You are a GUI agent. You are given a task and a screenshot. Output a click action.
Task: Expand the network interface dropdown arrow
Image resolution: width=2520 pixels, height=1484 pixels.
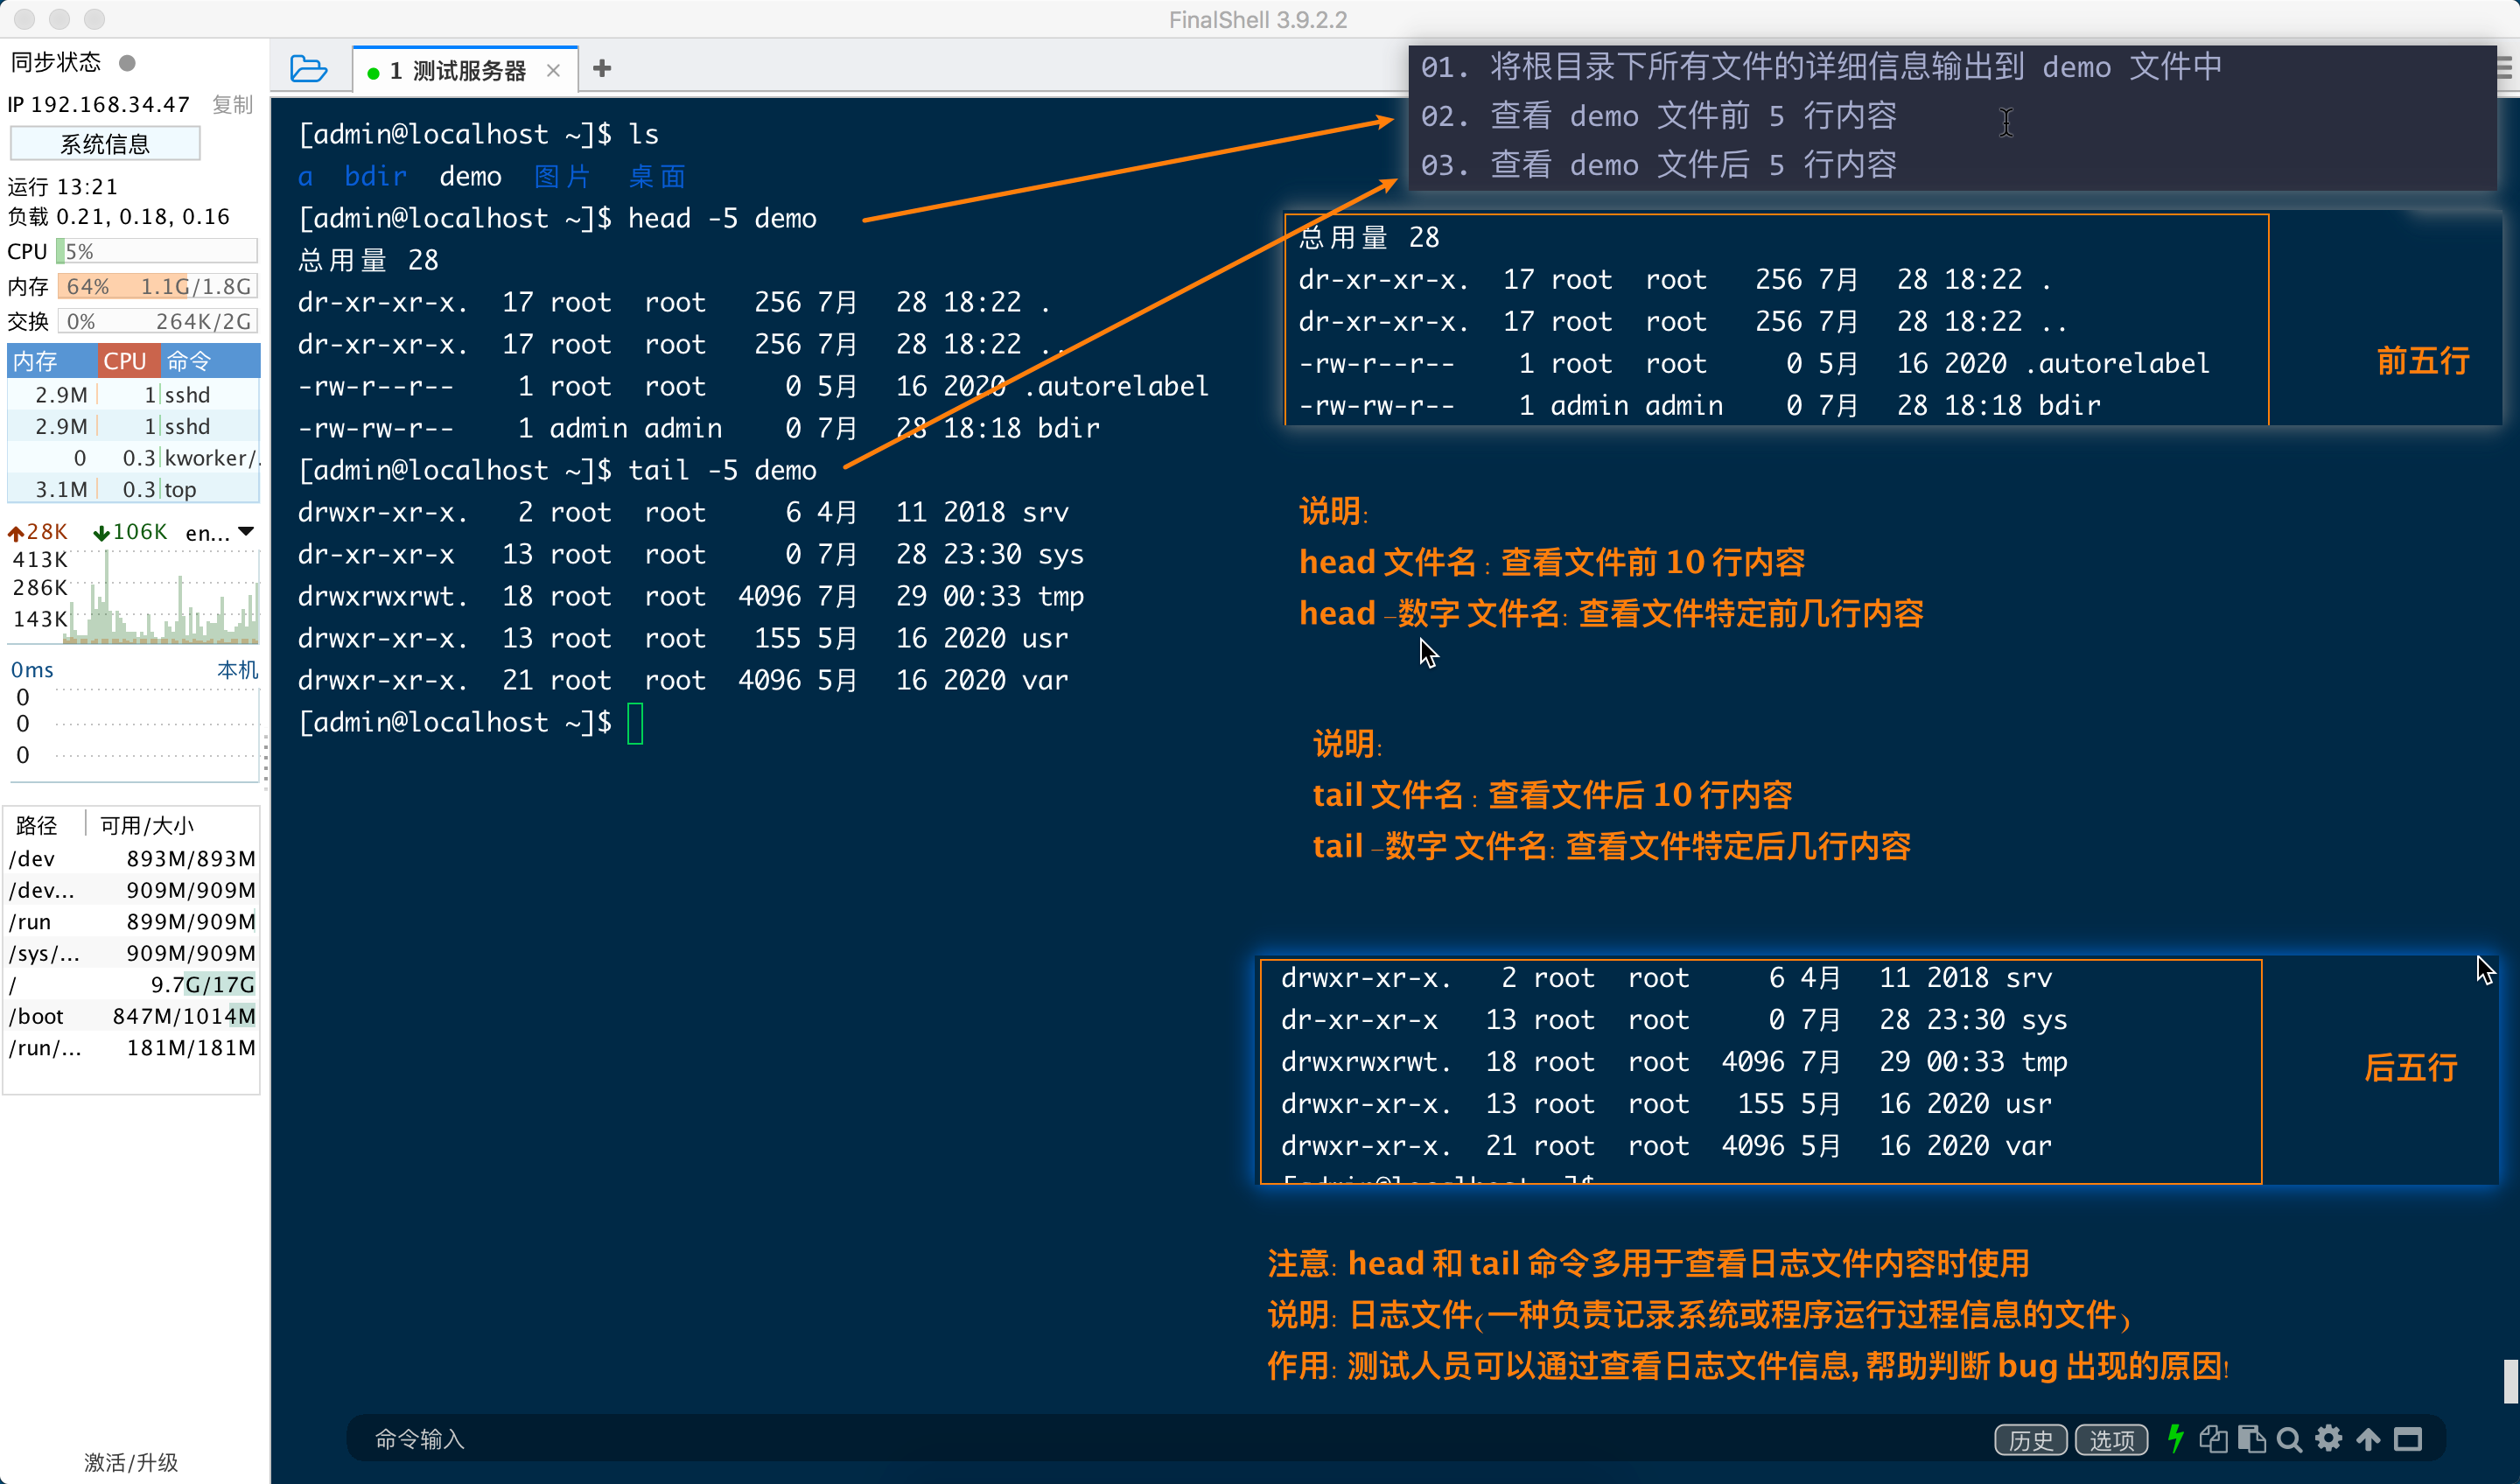point(247,531)
